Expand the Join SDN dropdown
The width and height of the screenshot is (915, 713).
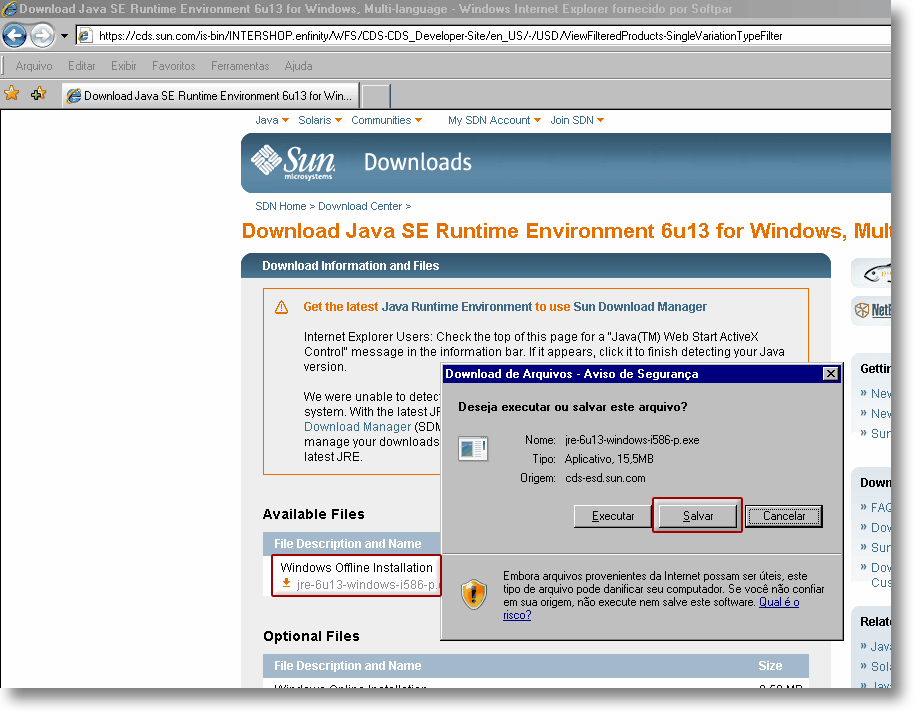(x=577, y=120)
